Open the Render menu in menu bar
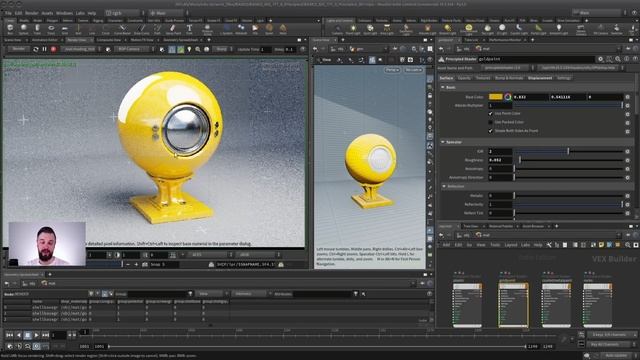This screenshot has width=640, height=360. 31,13
